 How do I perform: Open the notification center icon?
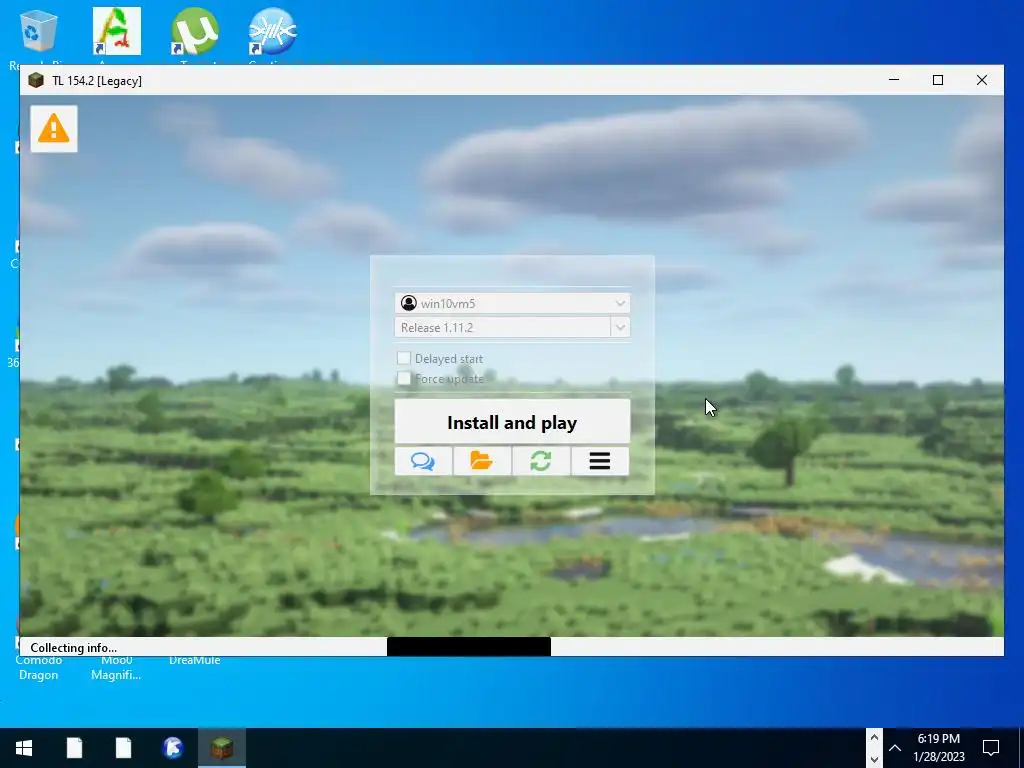point(991,748)
